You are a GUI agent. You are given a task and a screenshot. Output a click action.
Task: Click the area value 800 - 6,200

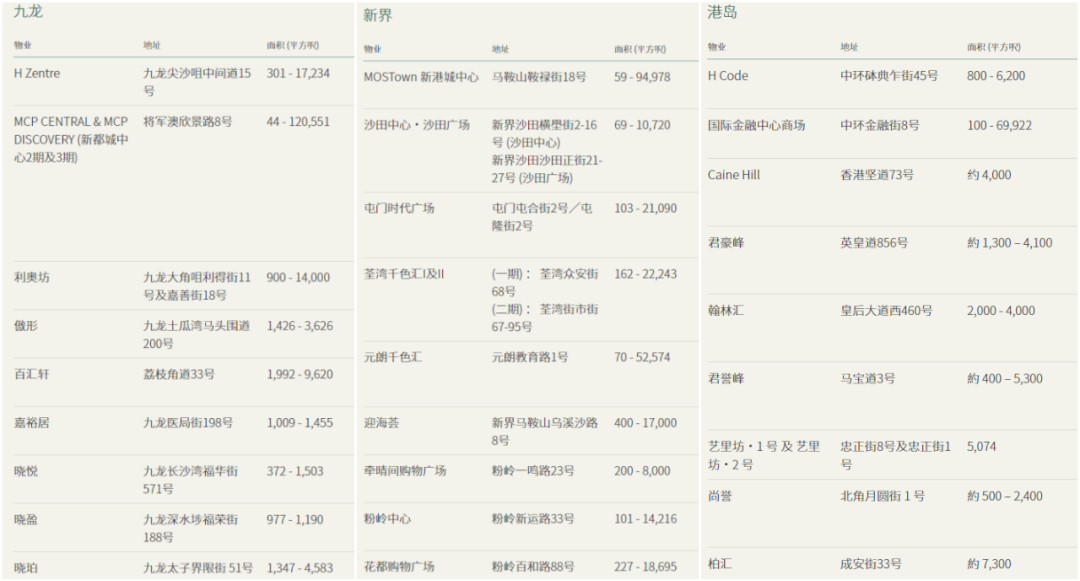point(996,76)
